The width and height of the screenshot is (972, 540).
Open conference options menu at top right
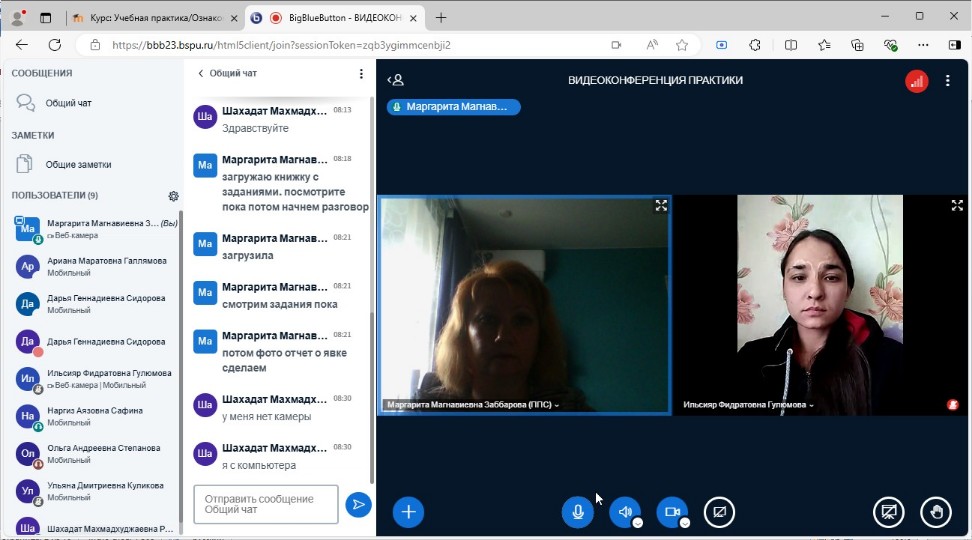point(948,81)
